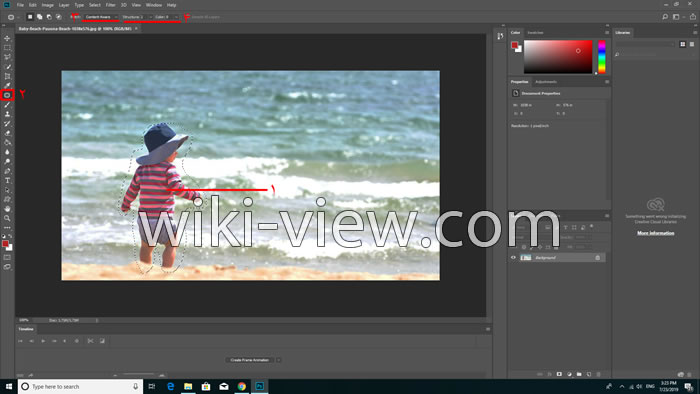Screen dimensions: 700x394
Task: Select the Pen tool
Action: 7,171
